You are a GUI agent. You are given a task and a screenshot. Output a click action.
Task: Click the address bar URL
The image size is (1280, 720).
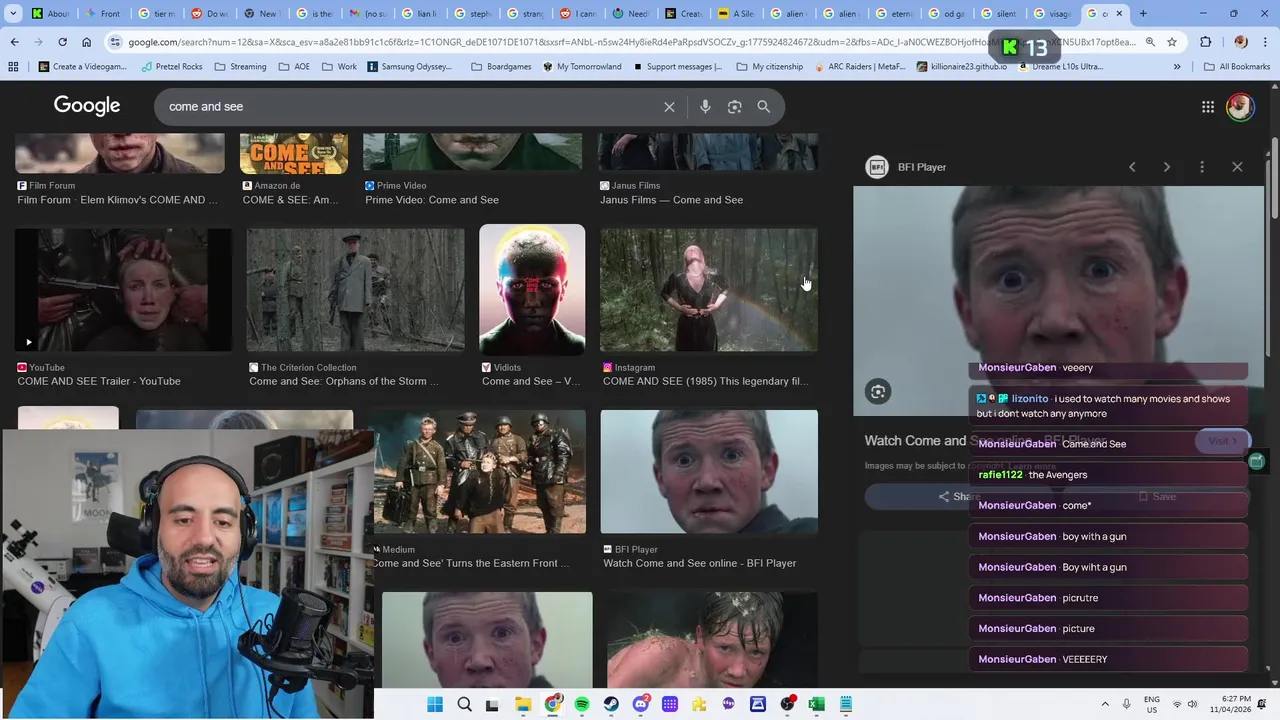[632, 42]
